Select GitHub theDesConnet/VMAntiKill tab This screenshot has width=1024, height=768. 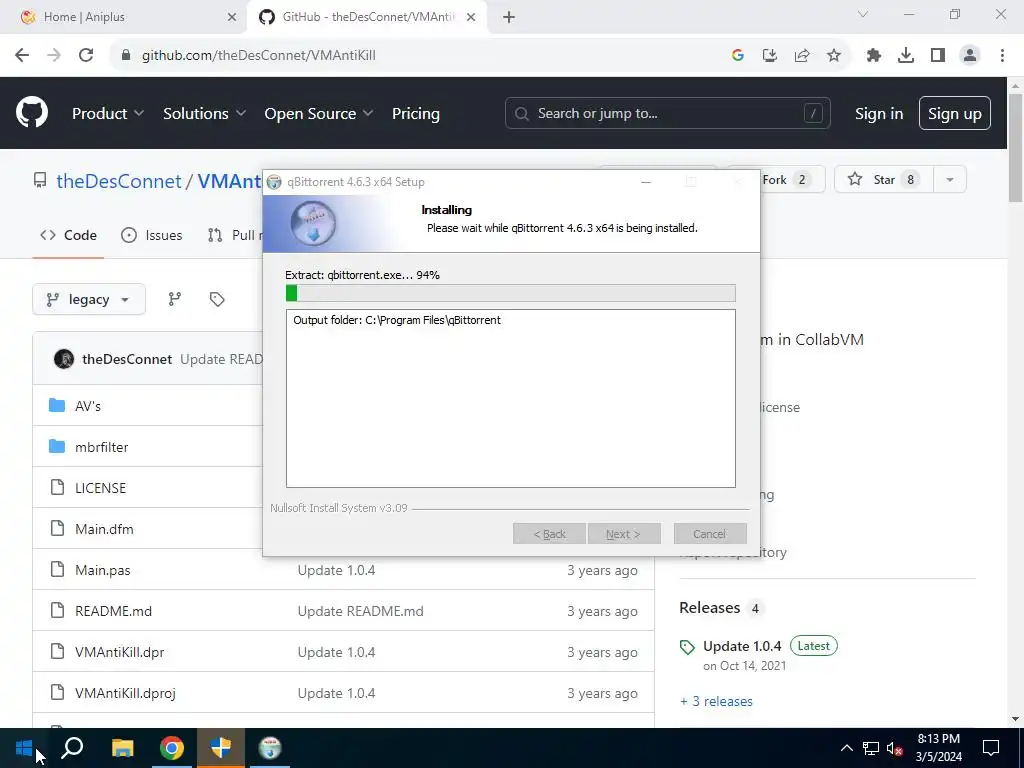click(x=369, y=17)
